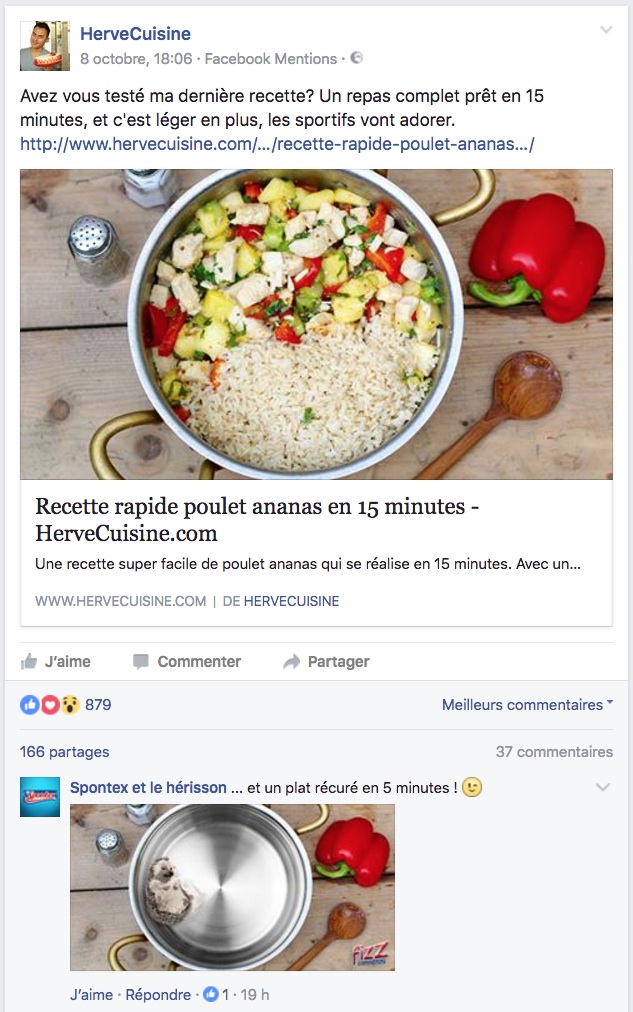Click the globe public privacy icon

pos(356,58)
